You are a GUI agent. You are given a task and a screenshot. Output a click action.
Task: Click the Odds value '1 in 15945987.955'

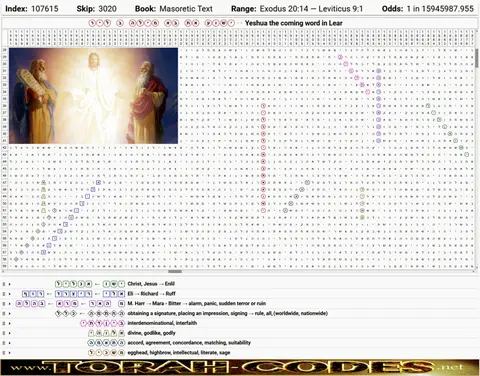[440, 9]
